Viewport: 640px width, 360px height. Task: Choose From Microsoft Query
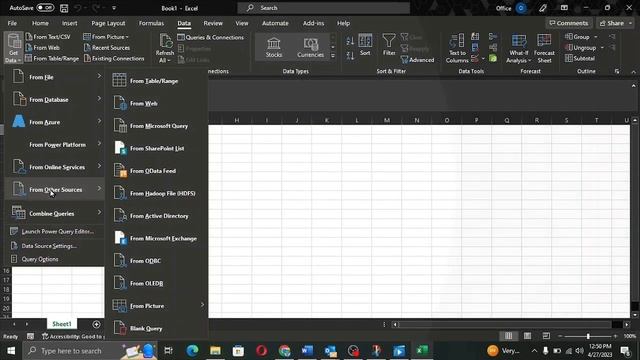[x=157, y=126]
